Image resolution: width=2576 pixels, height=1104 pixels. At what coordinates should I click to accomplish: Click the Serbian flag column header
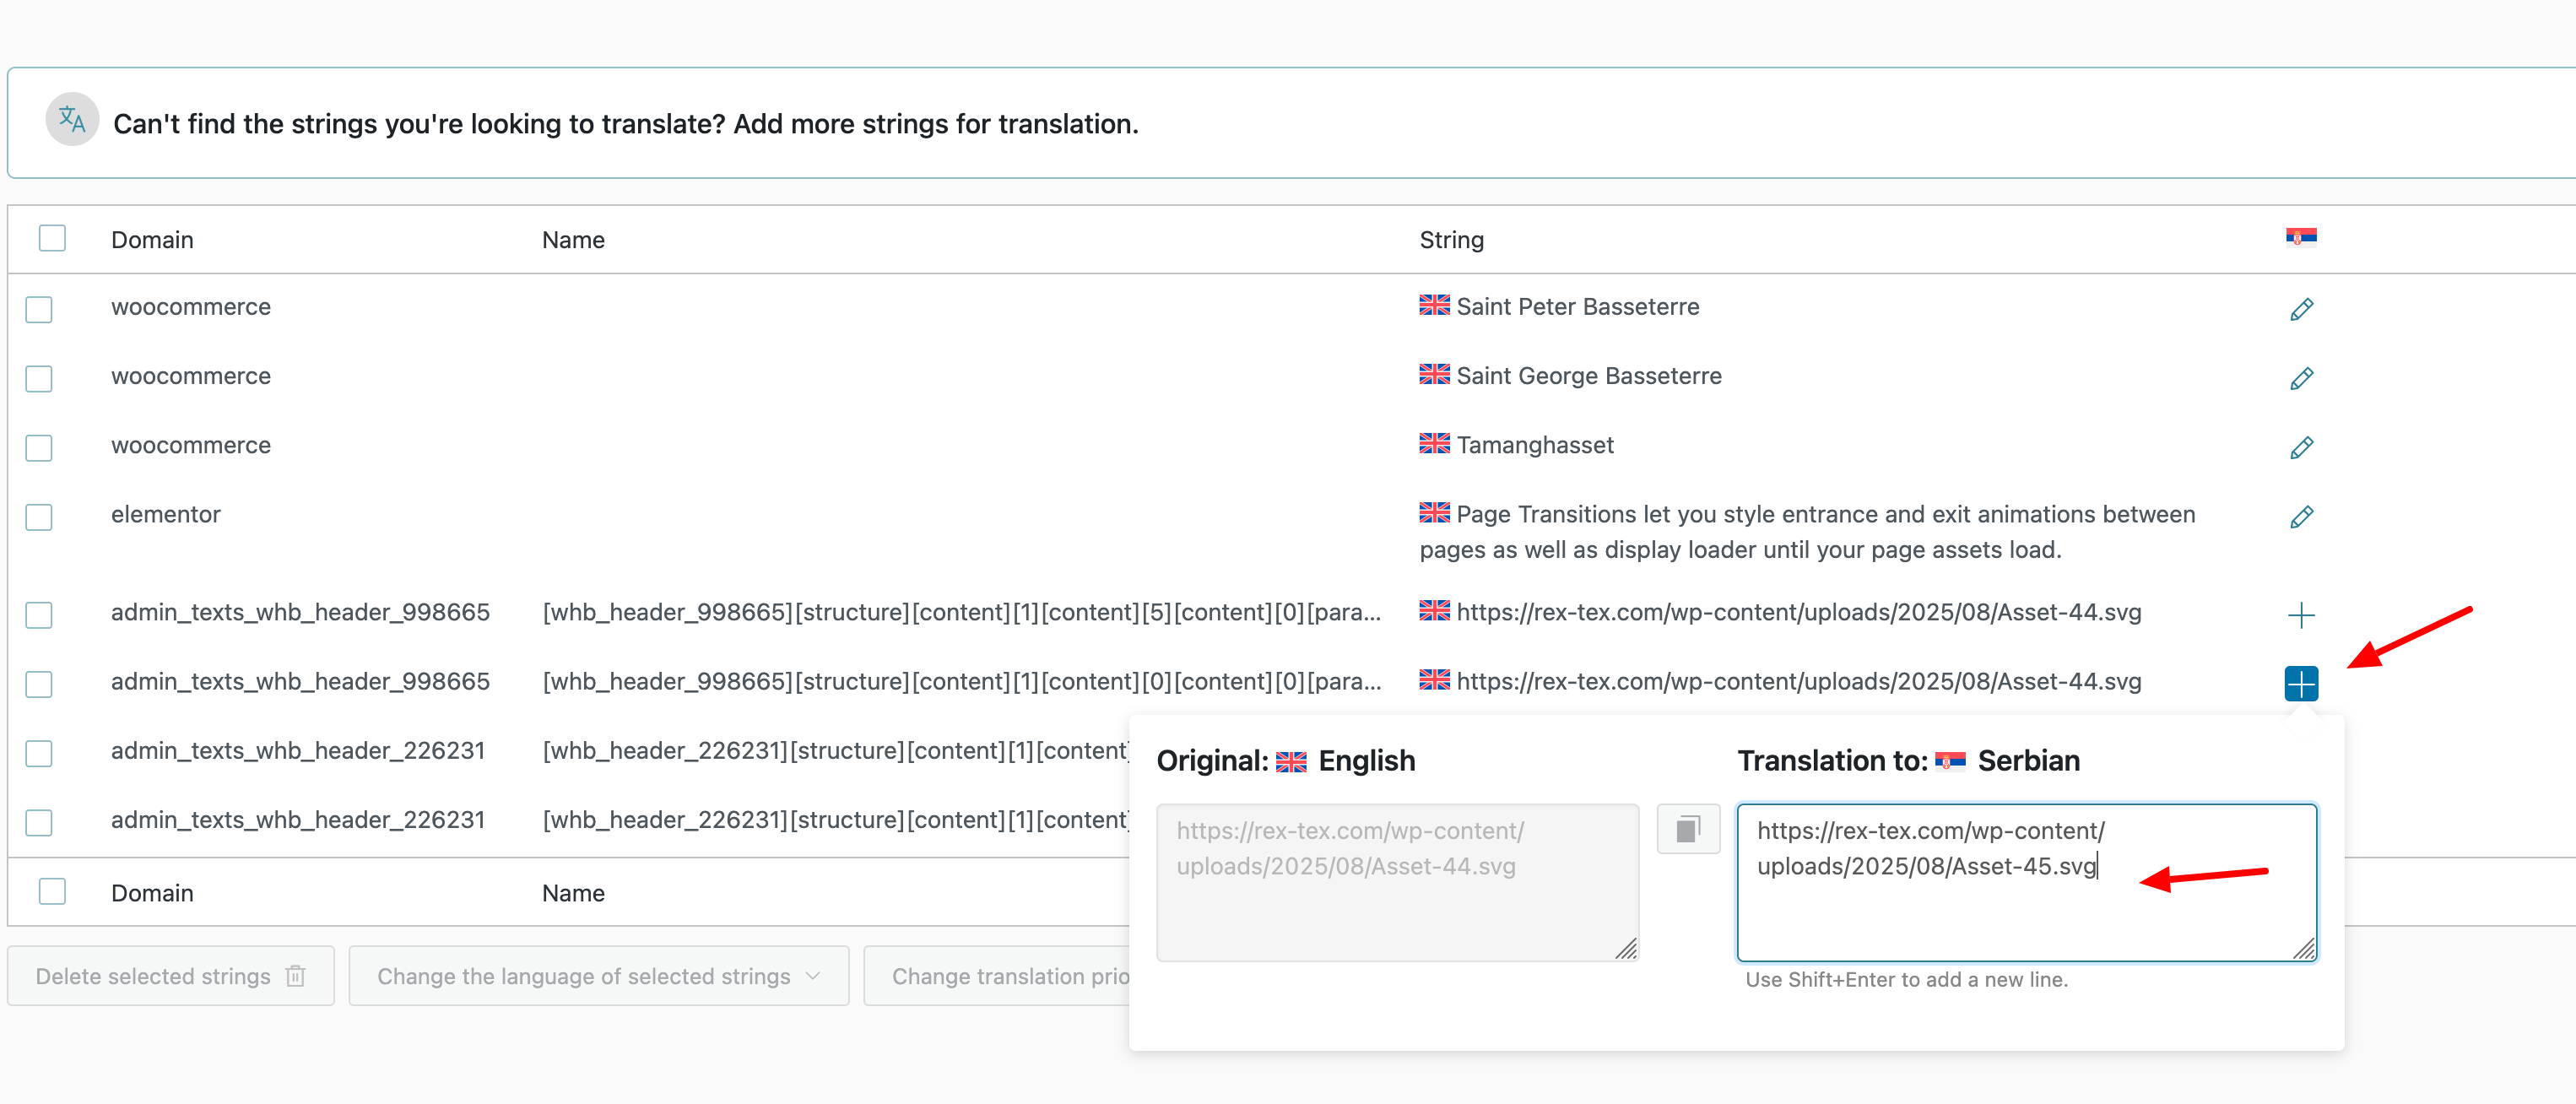(2301, 237)
